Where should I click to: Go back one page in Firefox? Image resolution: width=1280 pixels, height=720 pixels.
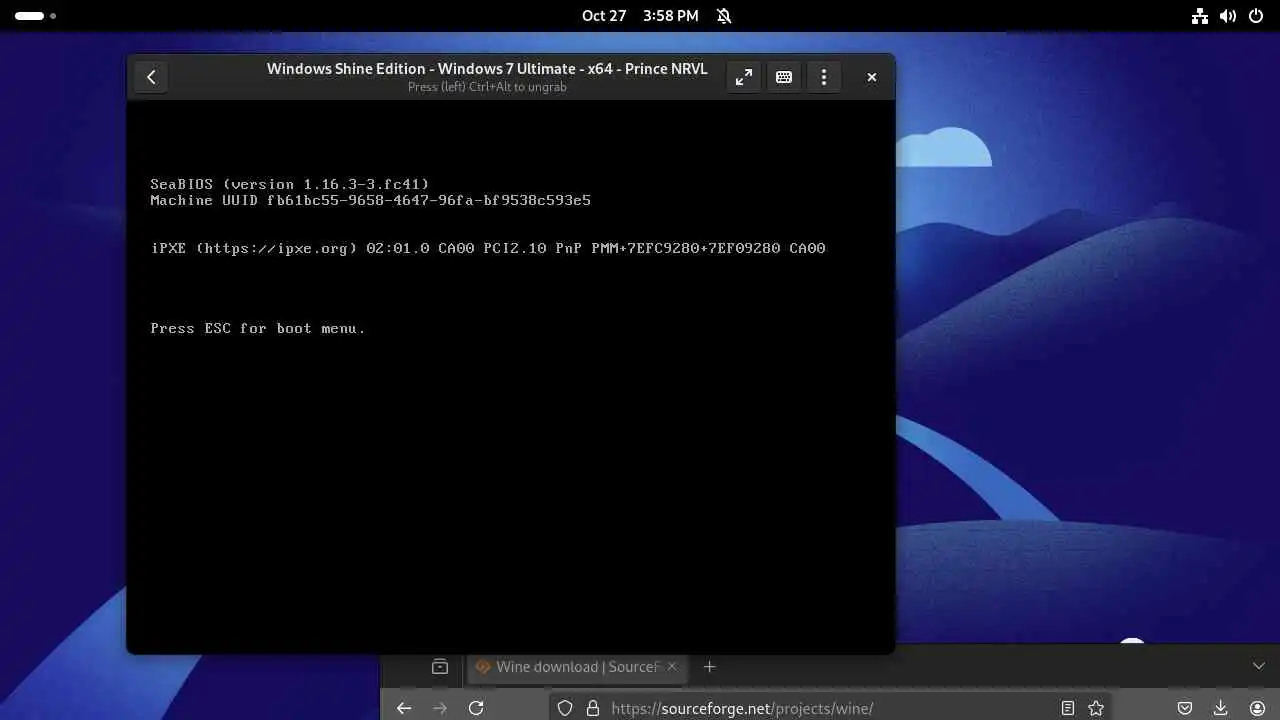[x=404, y=708]
